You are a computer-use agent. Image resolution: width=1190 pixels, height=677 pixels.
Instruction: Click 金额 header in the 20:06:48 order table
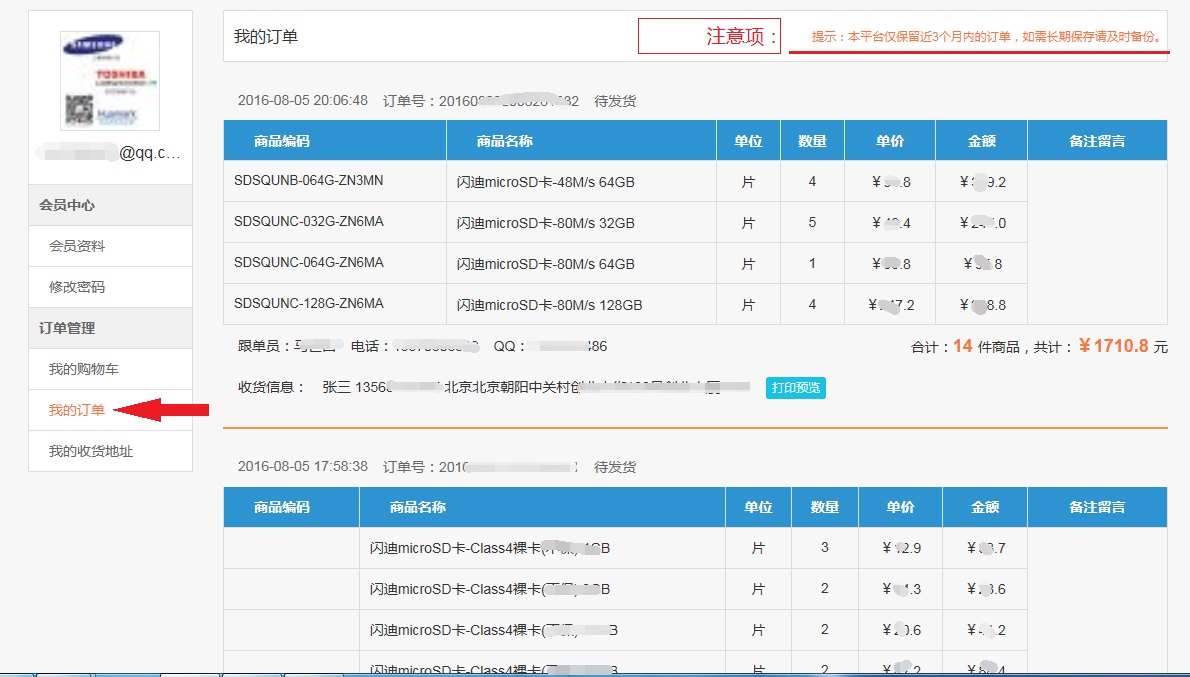981,141
